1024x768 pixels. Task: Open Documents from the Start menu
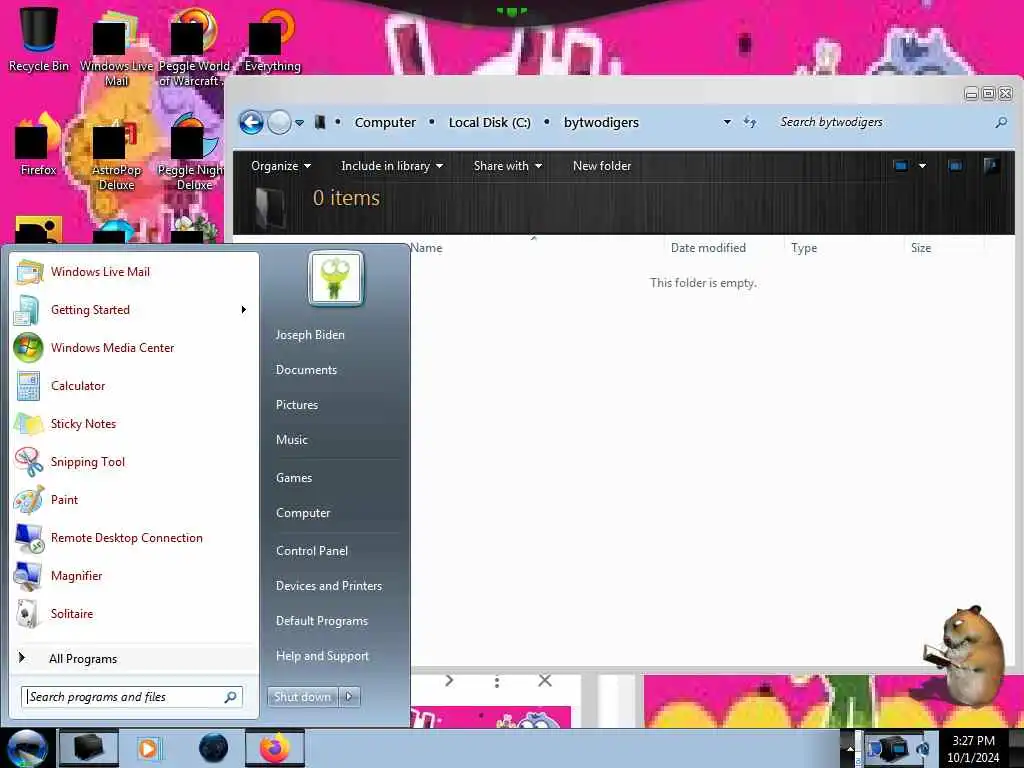(x=306, y=370)
